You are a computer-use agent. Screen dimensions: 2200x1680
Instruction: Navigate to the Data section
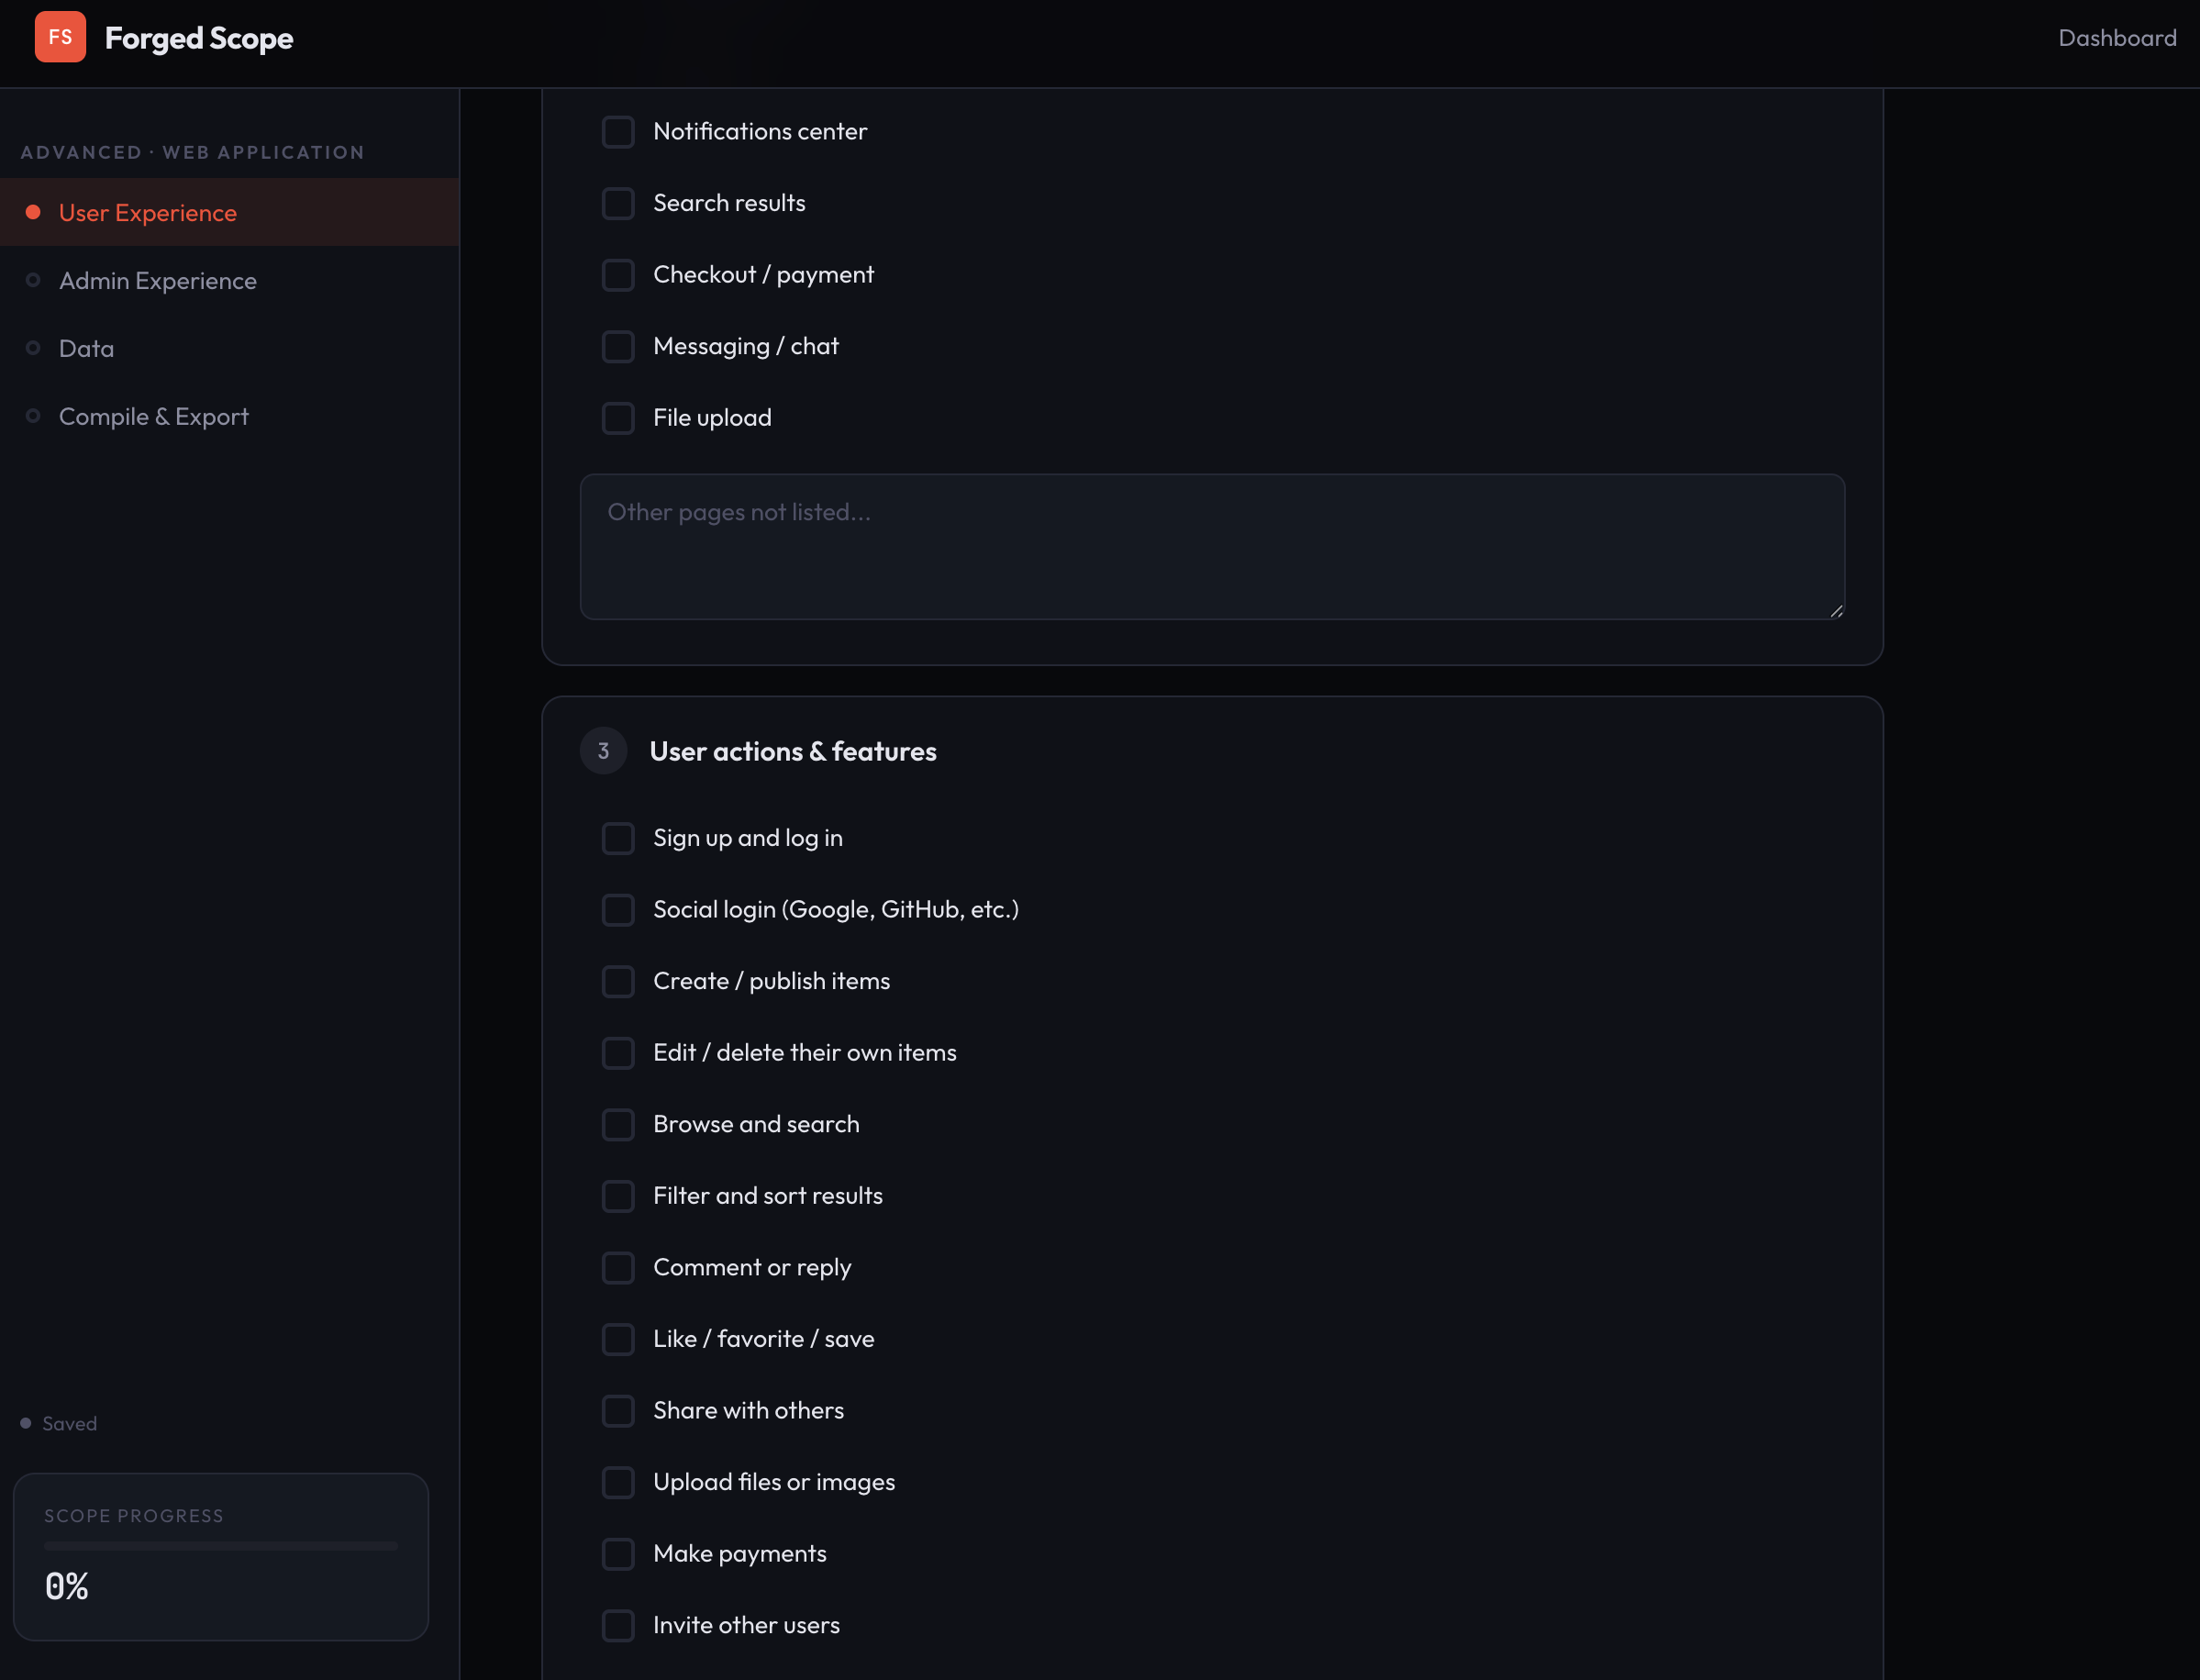click(86, 347)
